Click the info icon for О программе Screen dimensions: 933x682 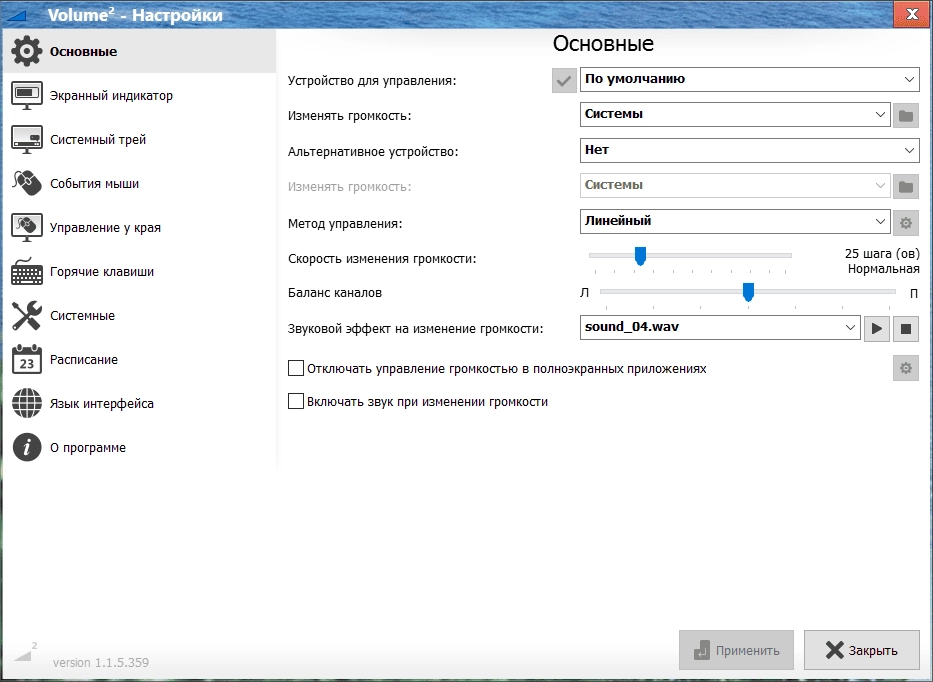pyautogui.click(x=27, y=448)
